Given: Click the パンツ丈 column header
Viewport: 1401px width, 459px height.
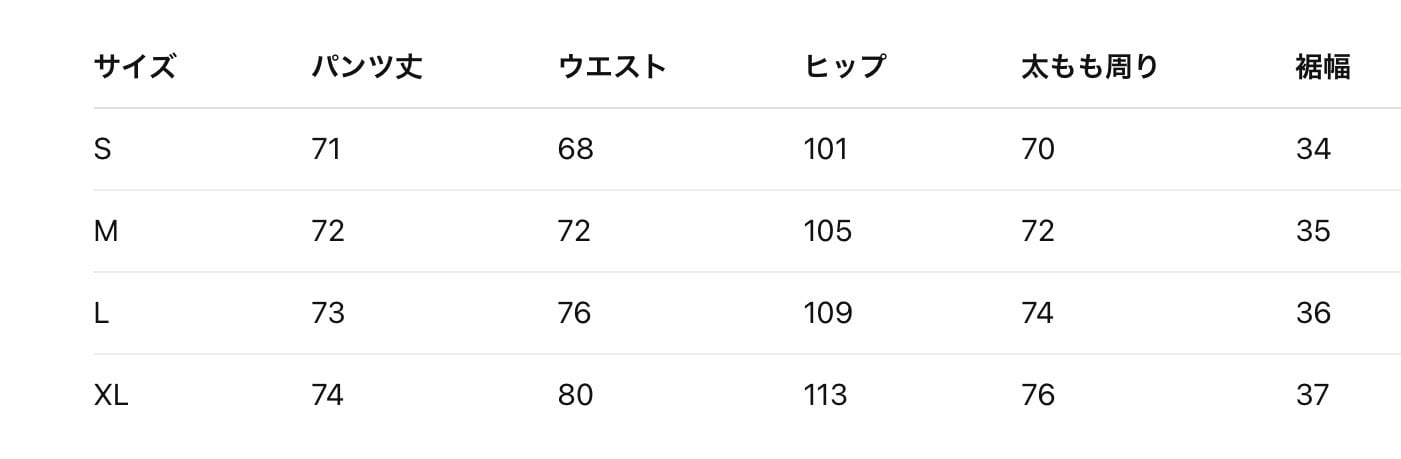Looking at the screenshot, I should pos(366,67).
